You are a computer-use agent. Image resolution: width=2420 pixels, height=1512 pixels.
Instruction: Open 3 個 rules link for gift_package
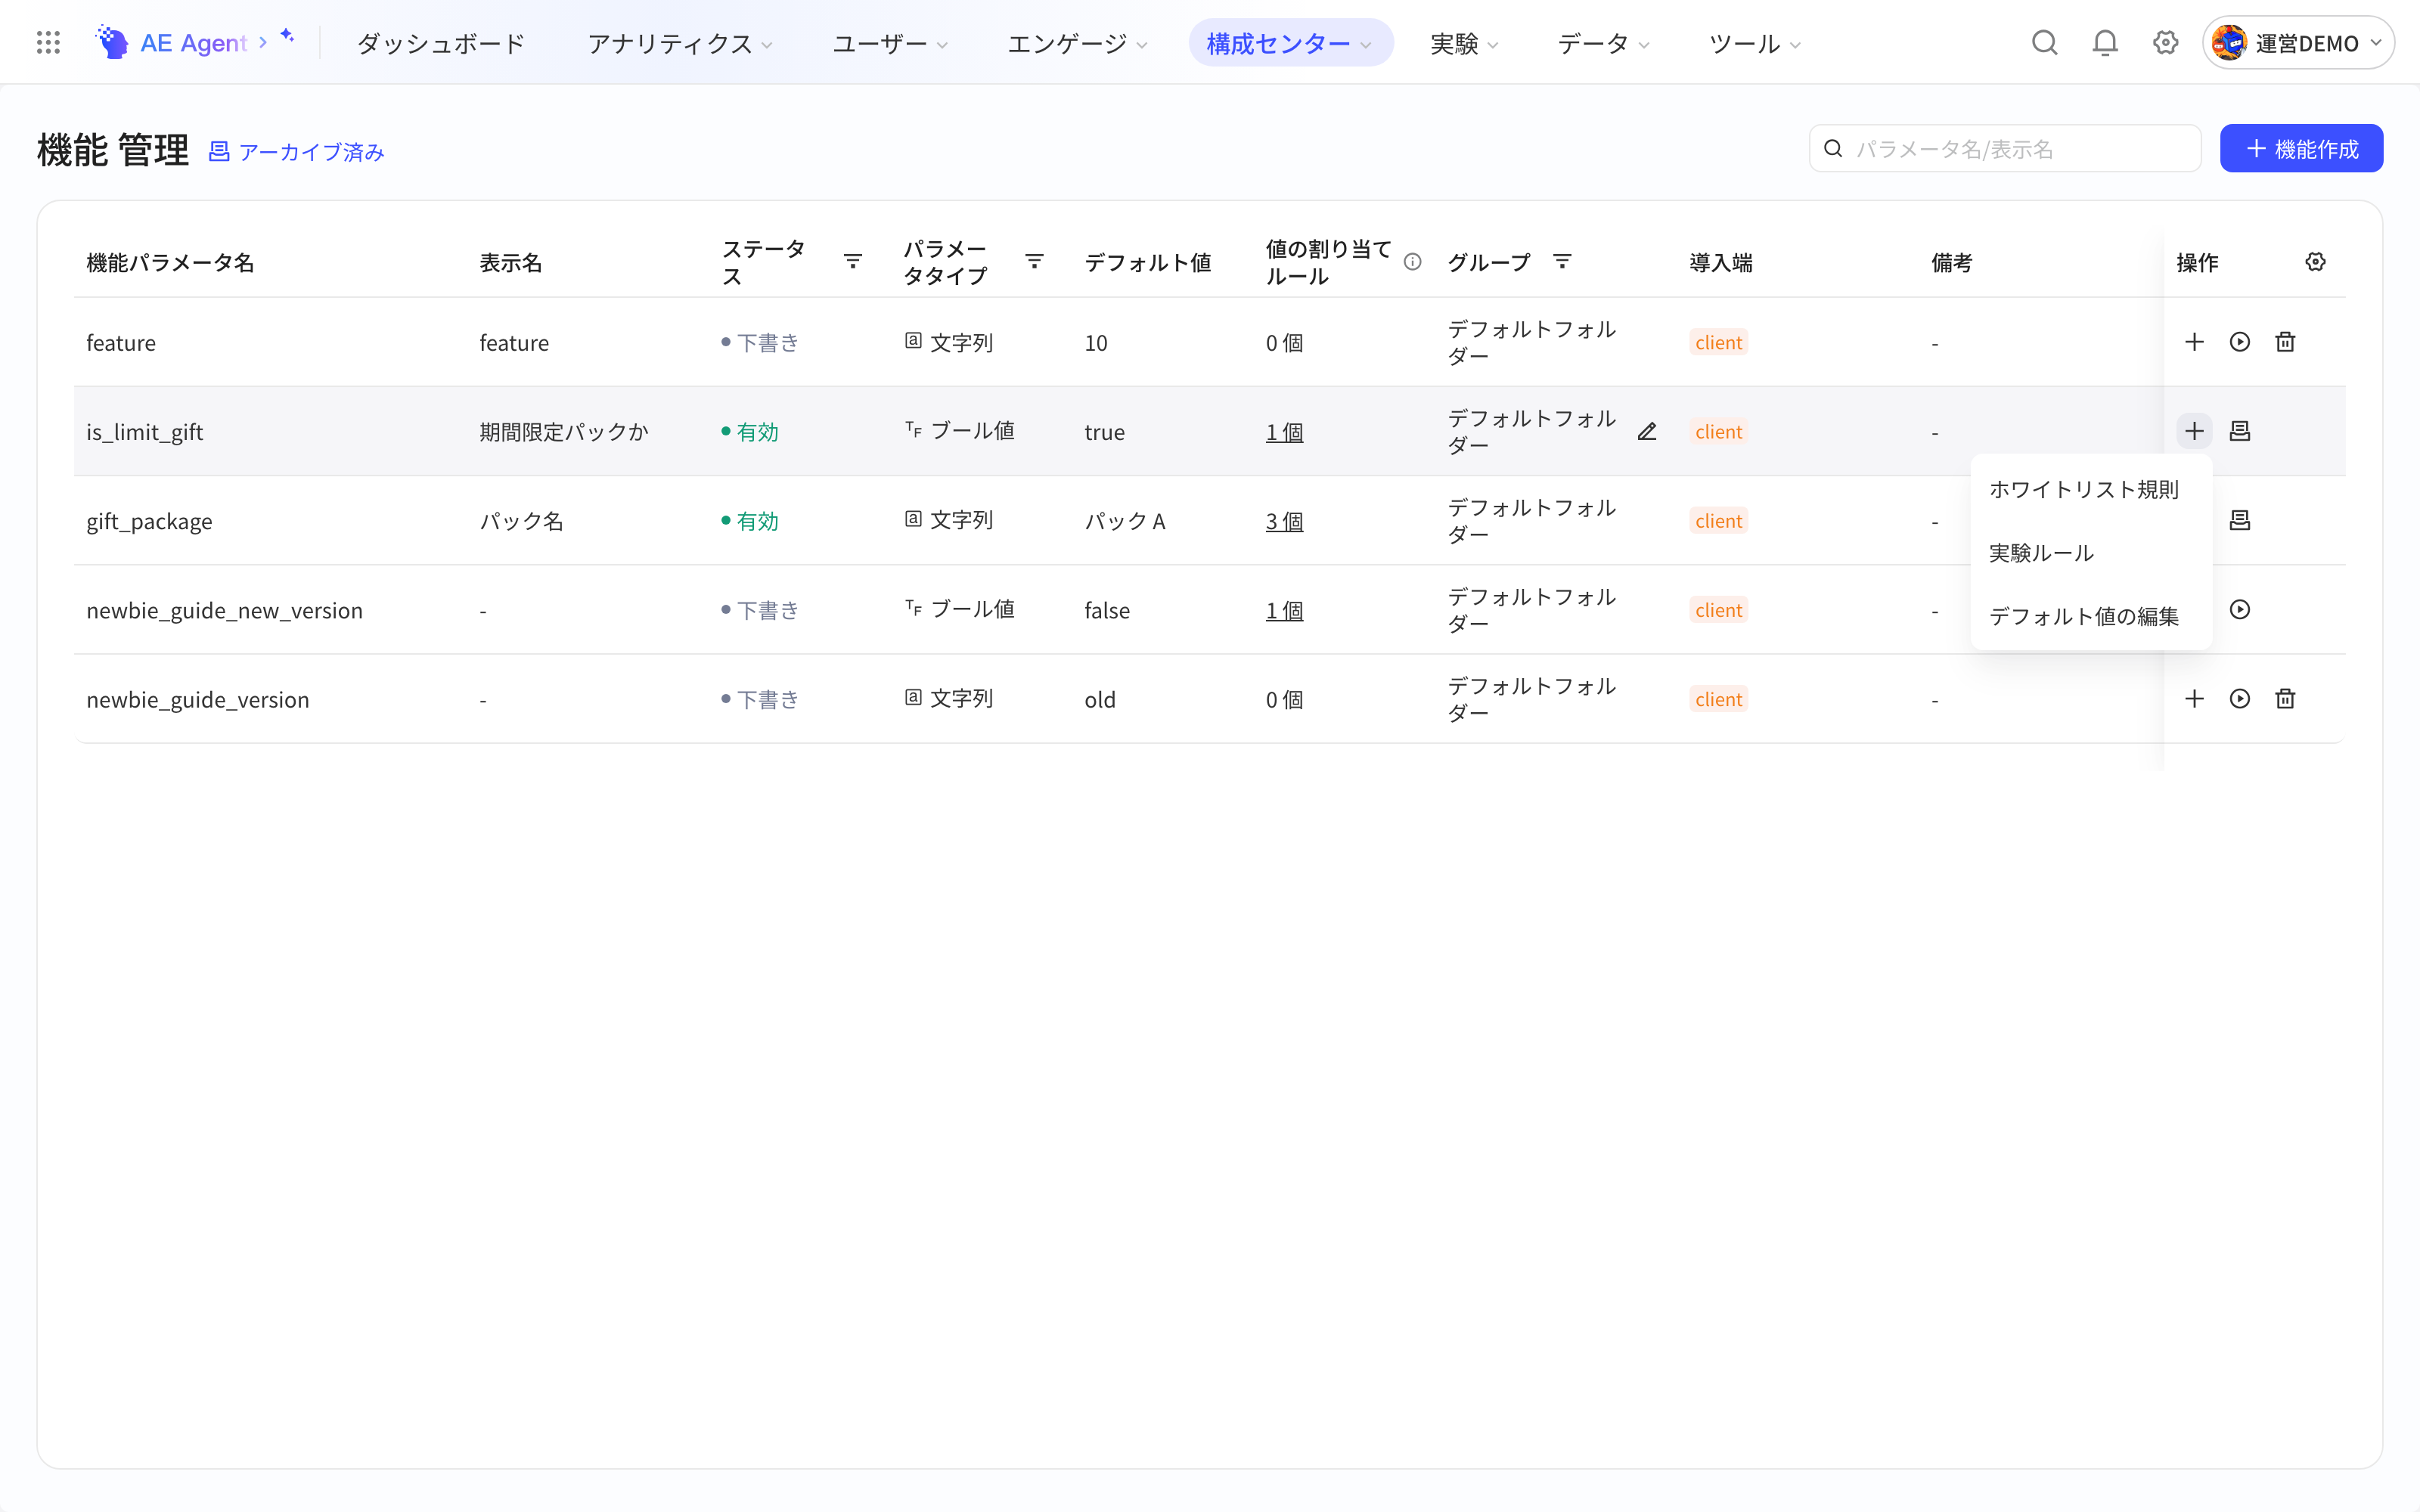pyautogui.click(x=1284, y=521)
